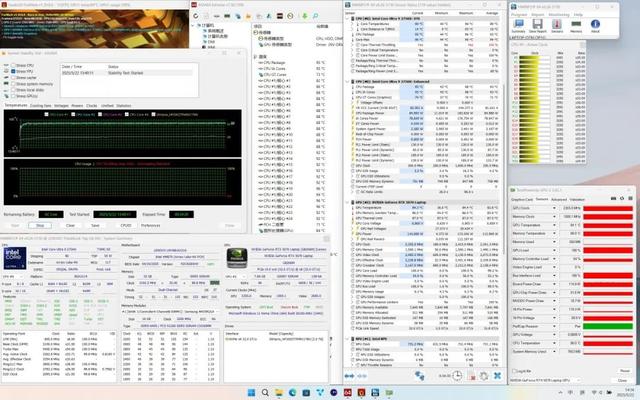Image resolution: width=640 pixels, height=400 pixels.
Task: Switch to the Statistics tab in stability test
Action: click(123, 106)
